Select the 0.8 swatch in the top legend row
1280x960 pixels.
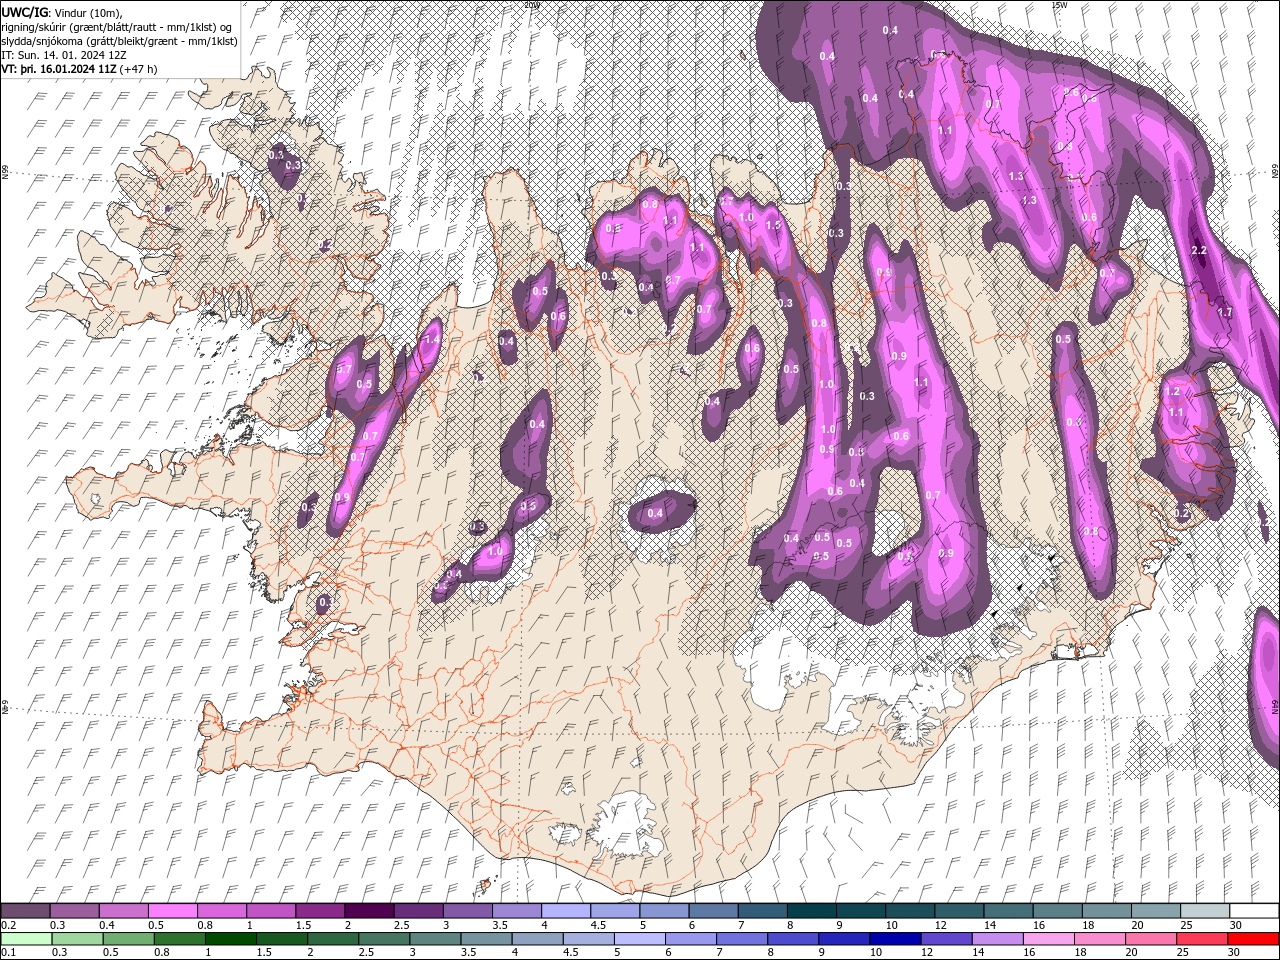221,911
